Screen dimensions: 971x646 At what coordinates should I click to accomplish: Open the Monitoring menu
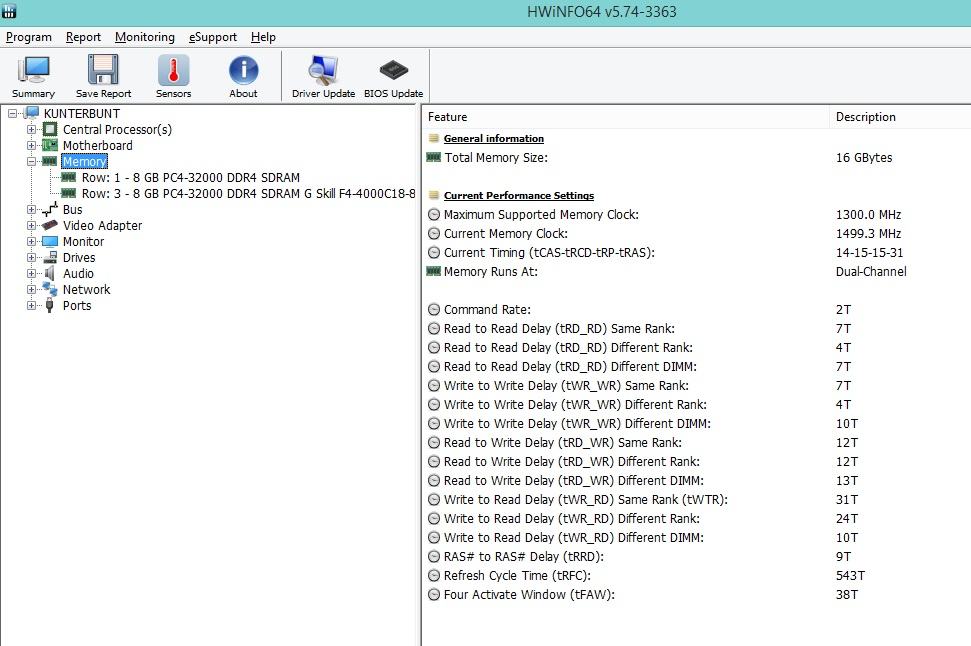(145, 37)
